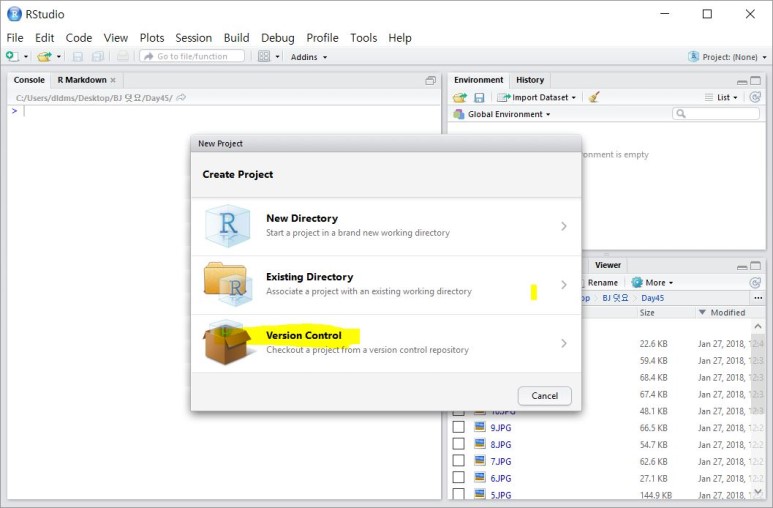The height and width of the screenshot is (508, 773).
Task: Click the refresh environment icon
Action: coord(755,97)
